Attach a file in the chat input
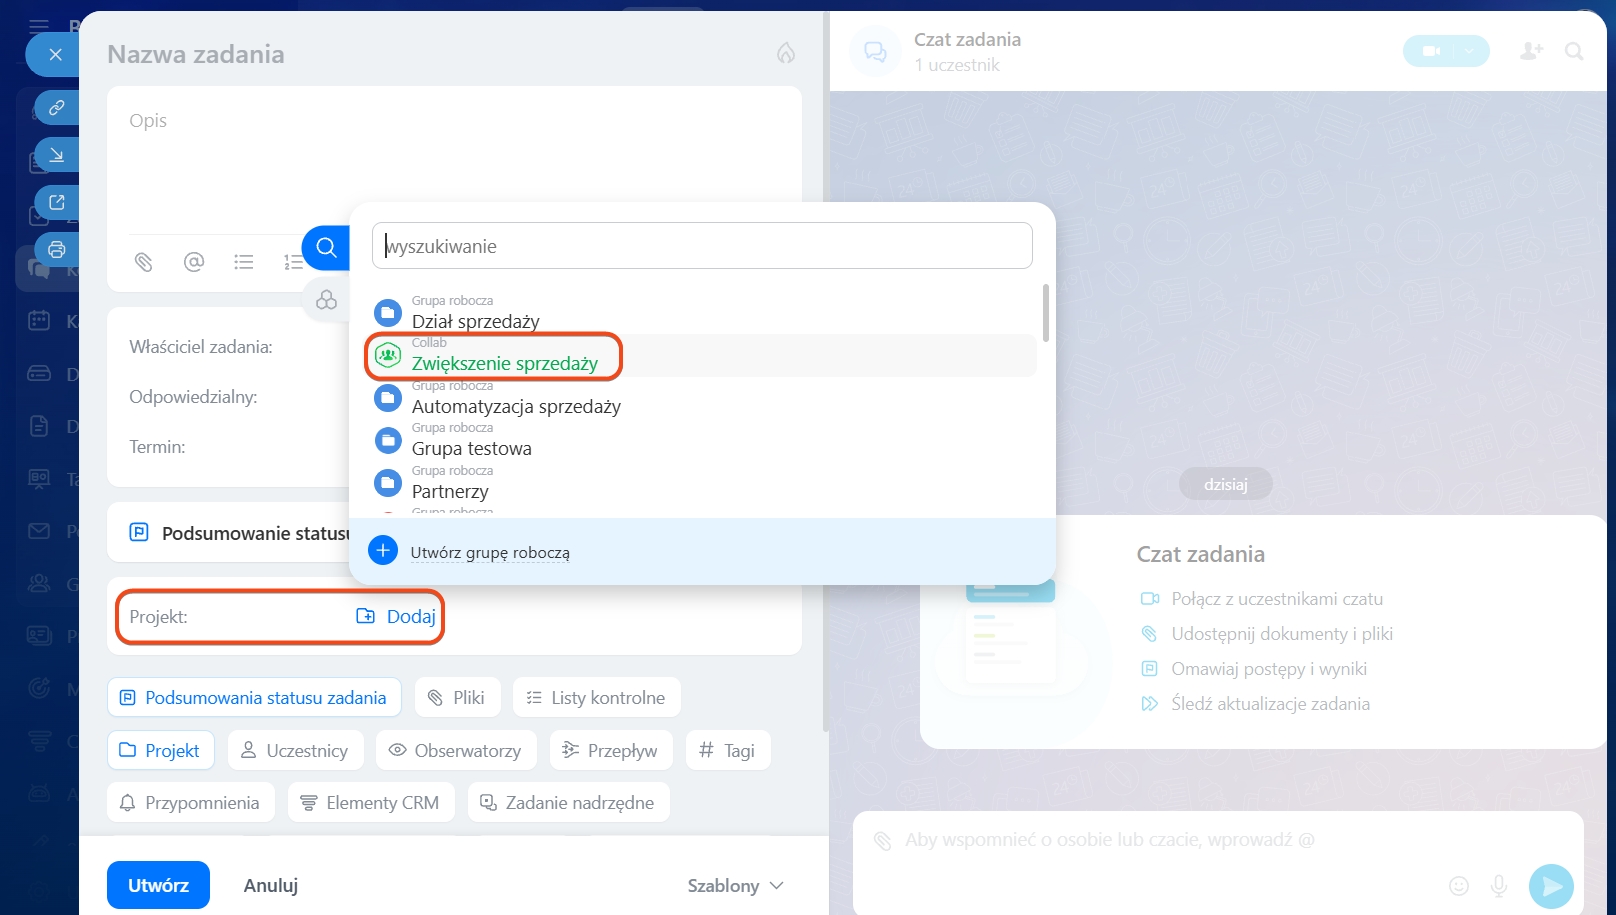The height and width of the screenshot is (915, 1616). [x=882, y=840]
